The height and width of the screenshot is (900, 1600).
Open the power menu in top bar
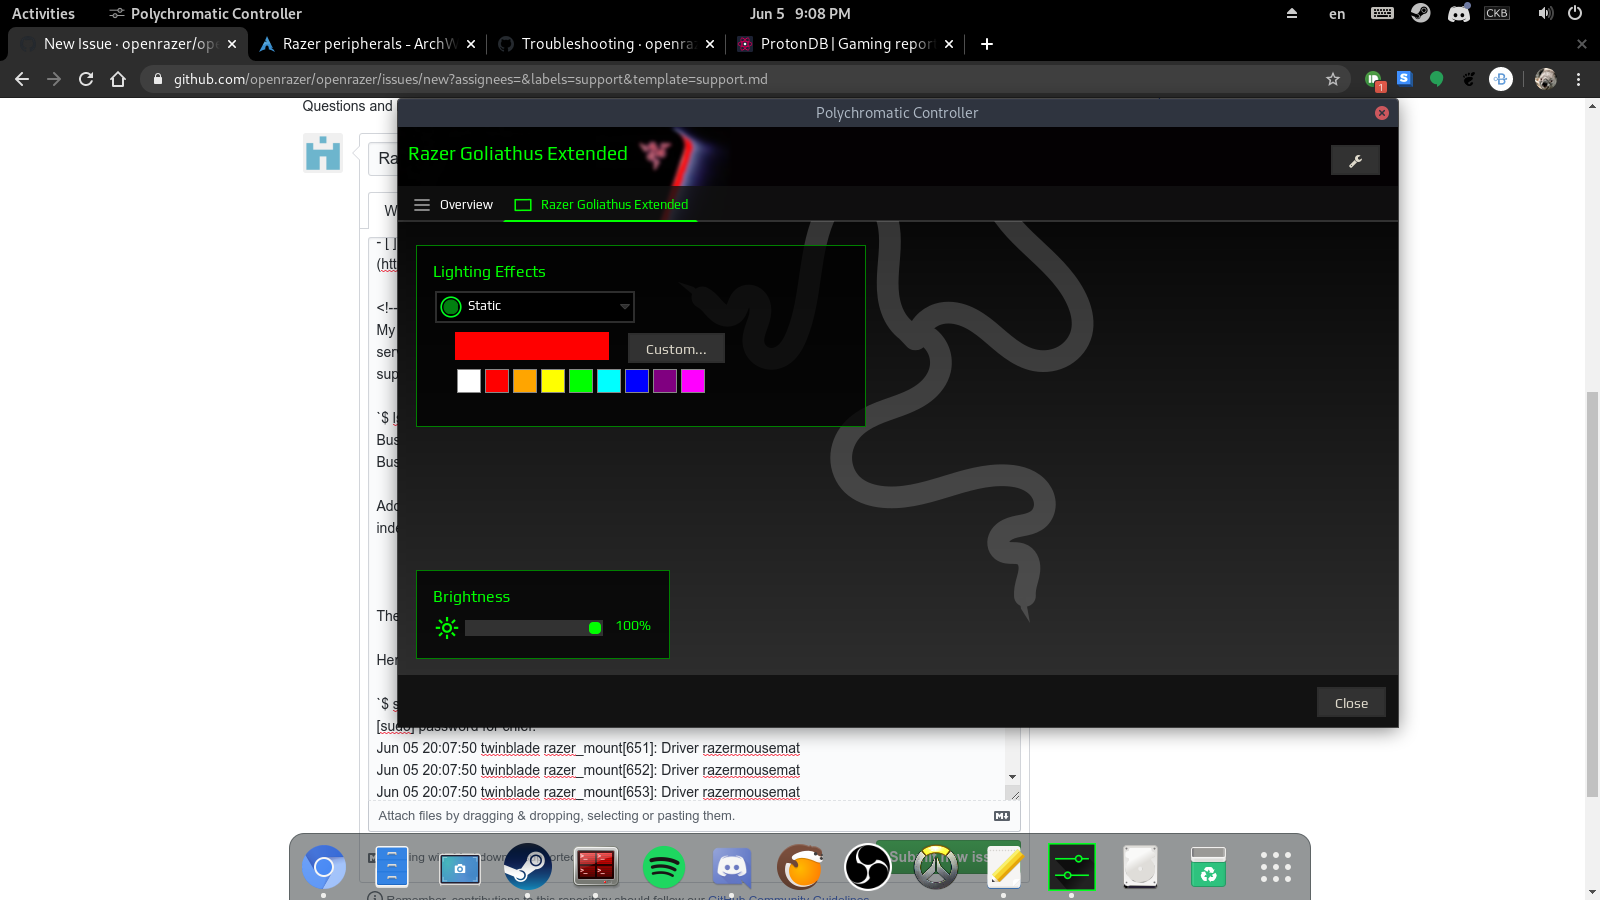1575,13
